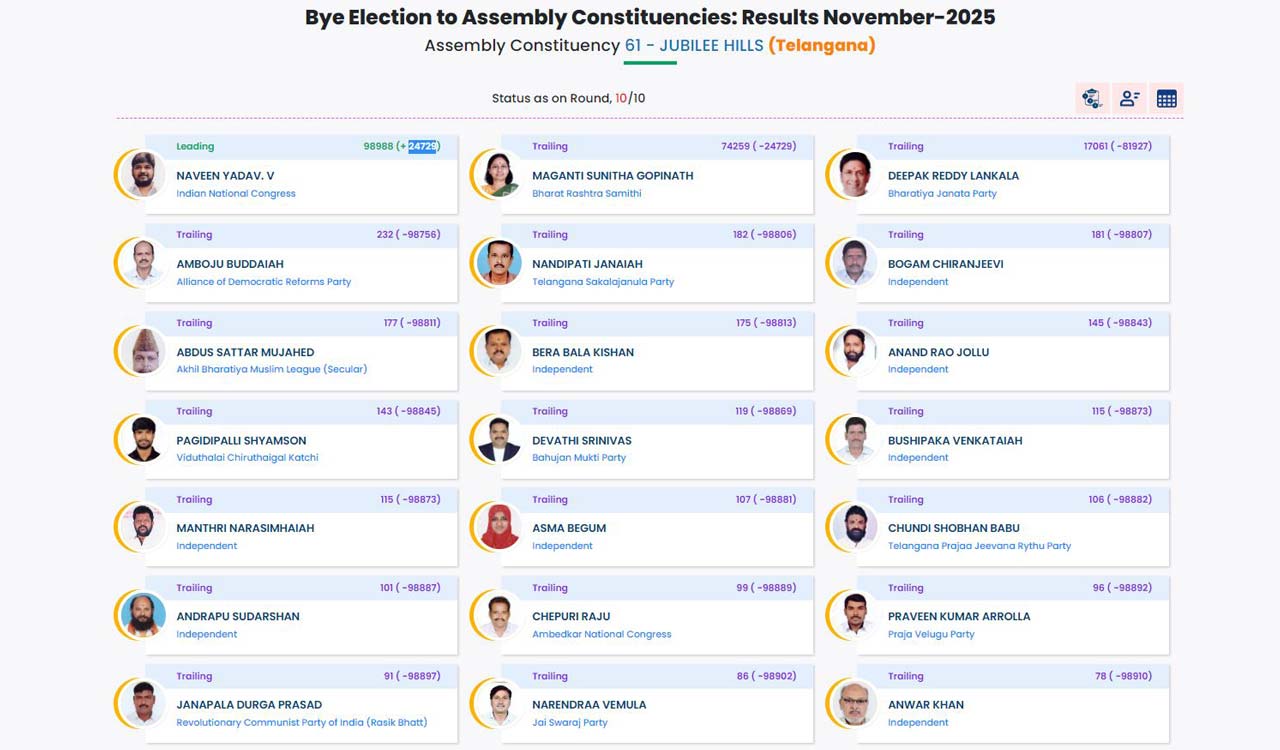Open the tabular results grid icon
Image resolution: width=1280 pixels, height=750 pixels.
click(x=1165, y=98)
